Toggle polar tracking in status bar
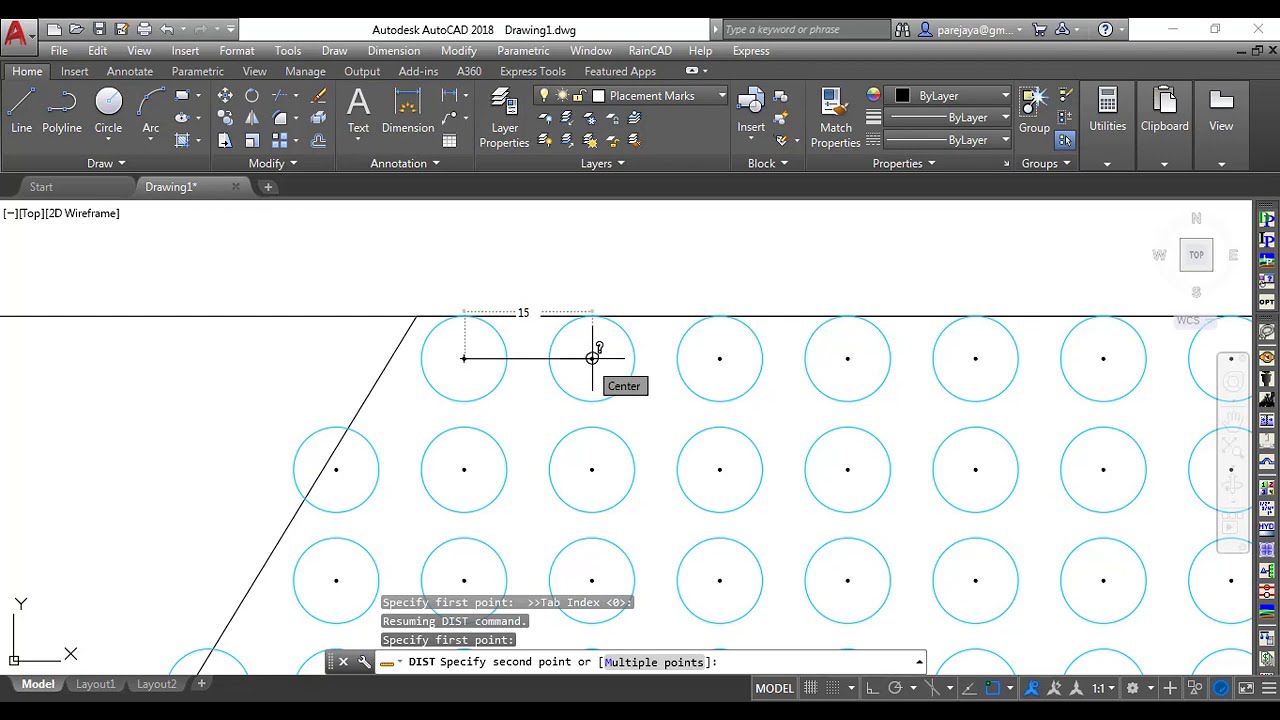 895,688
